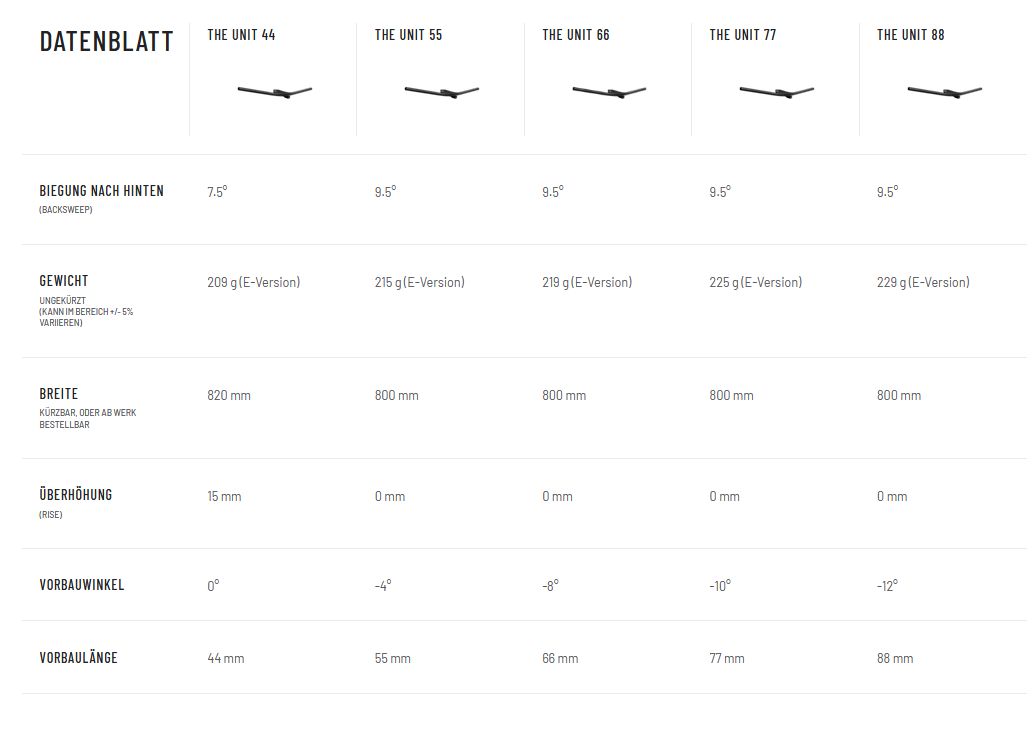Image resolution: width=1035 pixels, height=752 pixels.
Task: Click the VORBAULÄNGE row label
Action: [x=78, y=658]
